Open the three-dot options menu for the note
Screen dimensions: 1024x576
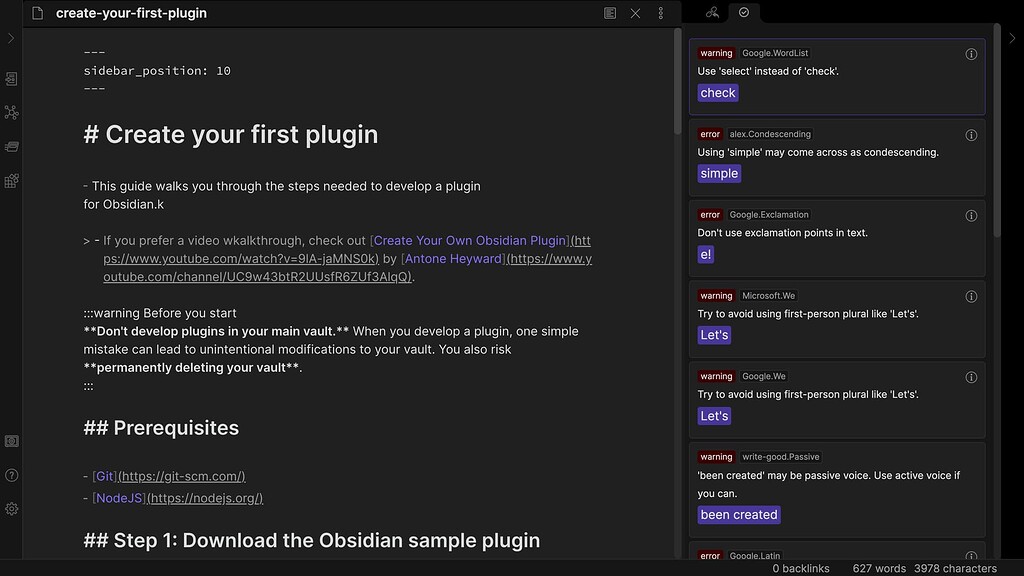point(661,13)
